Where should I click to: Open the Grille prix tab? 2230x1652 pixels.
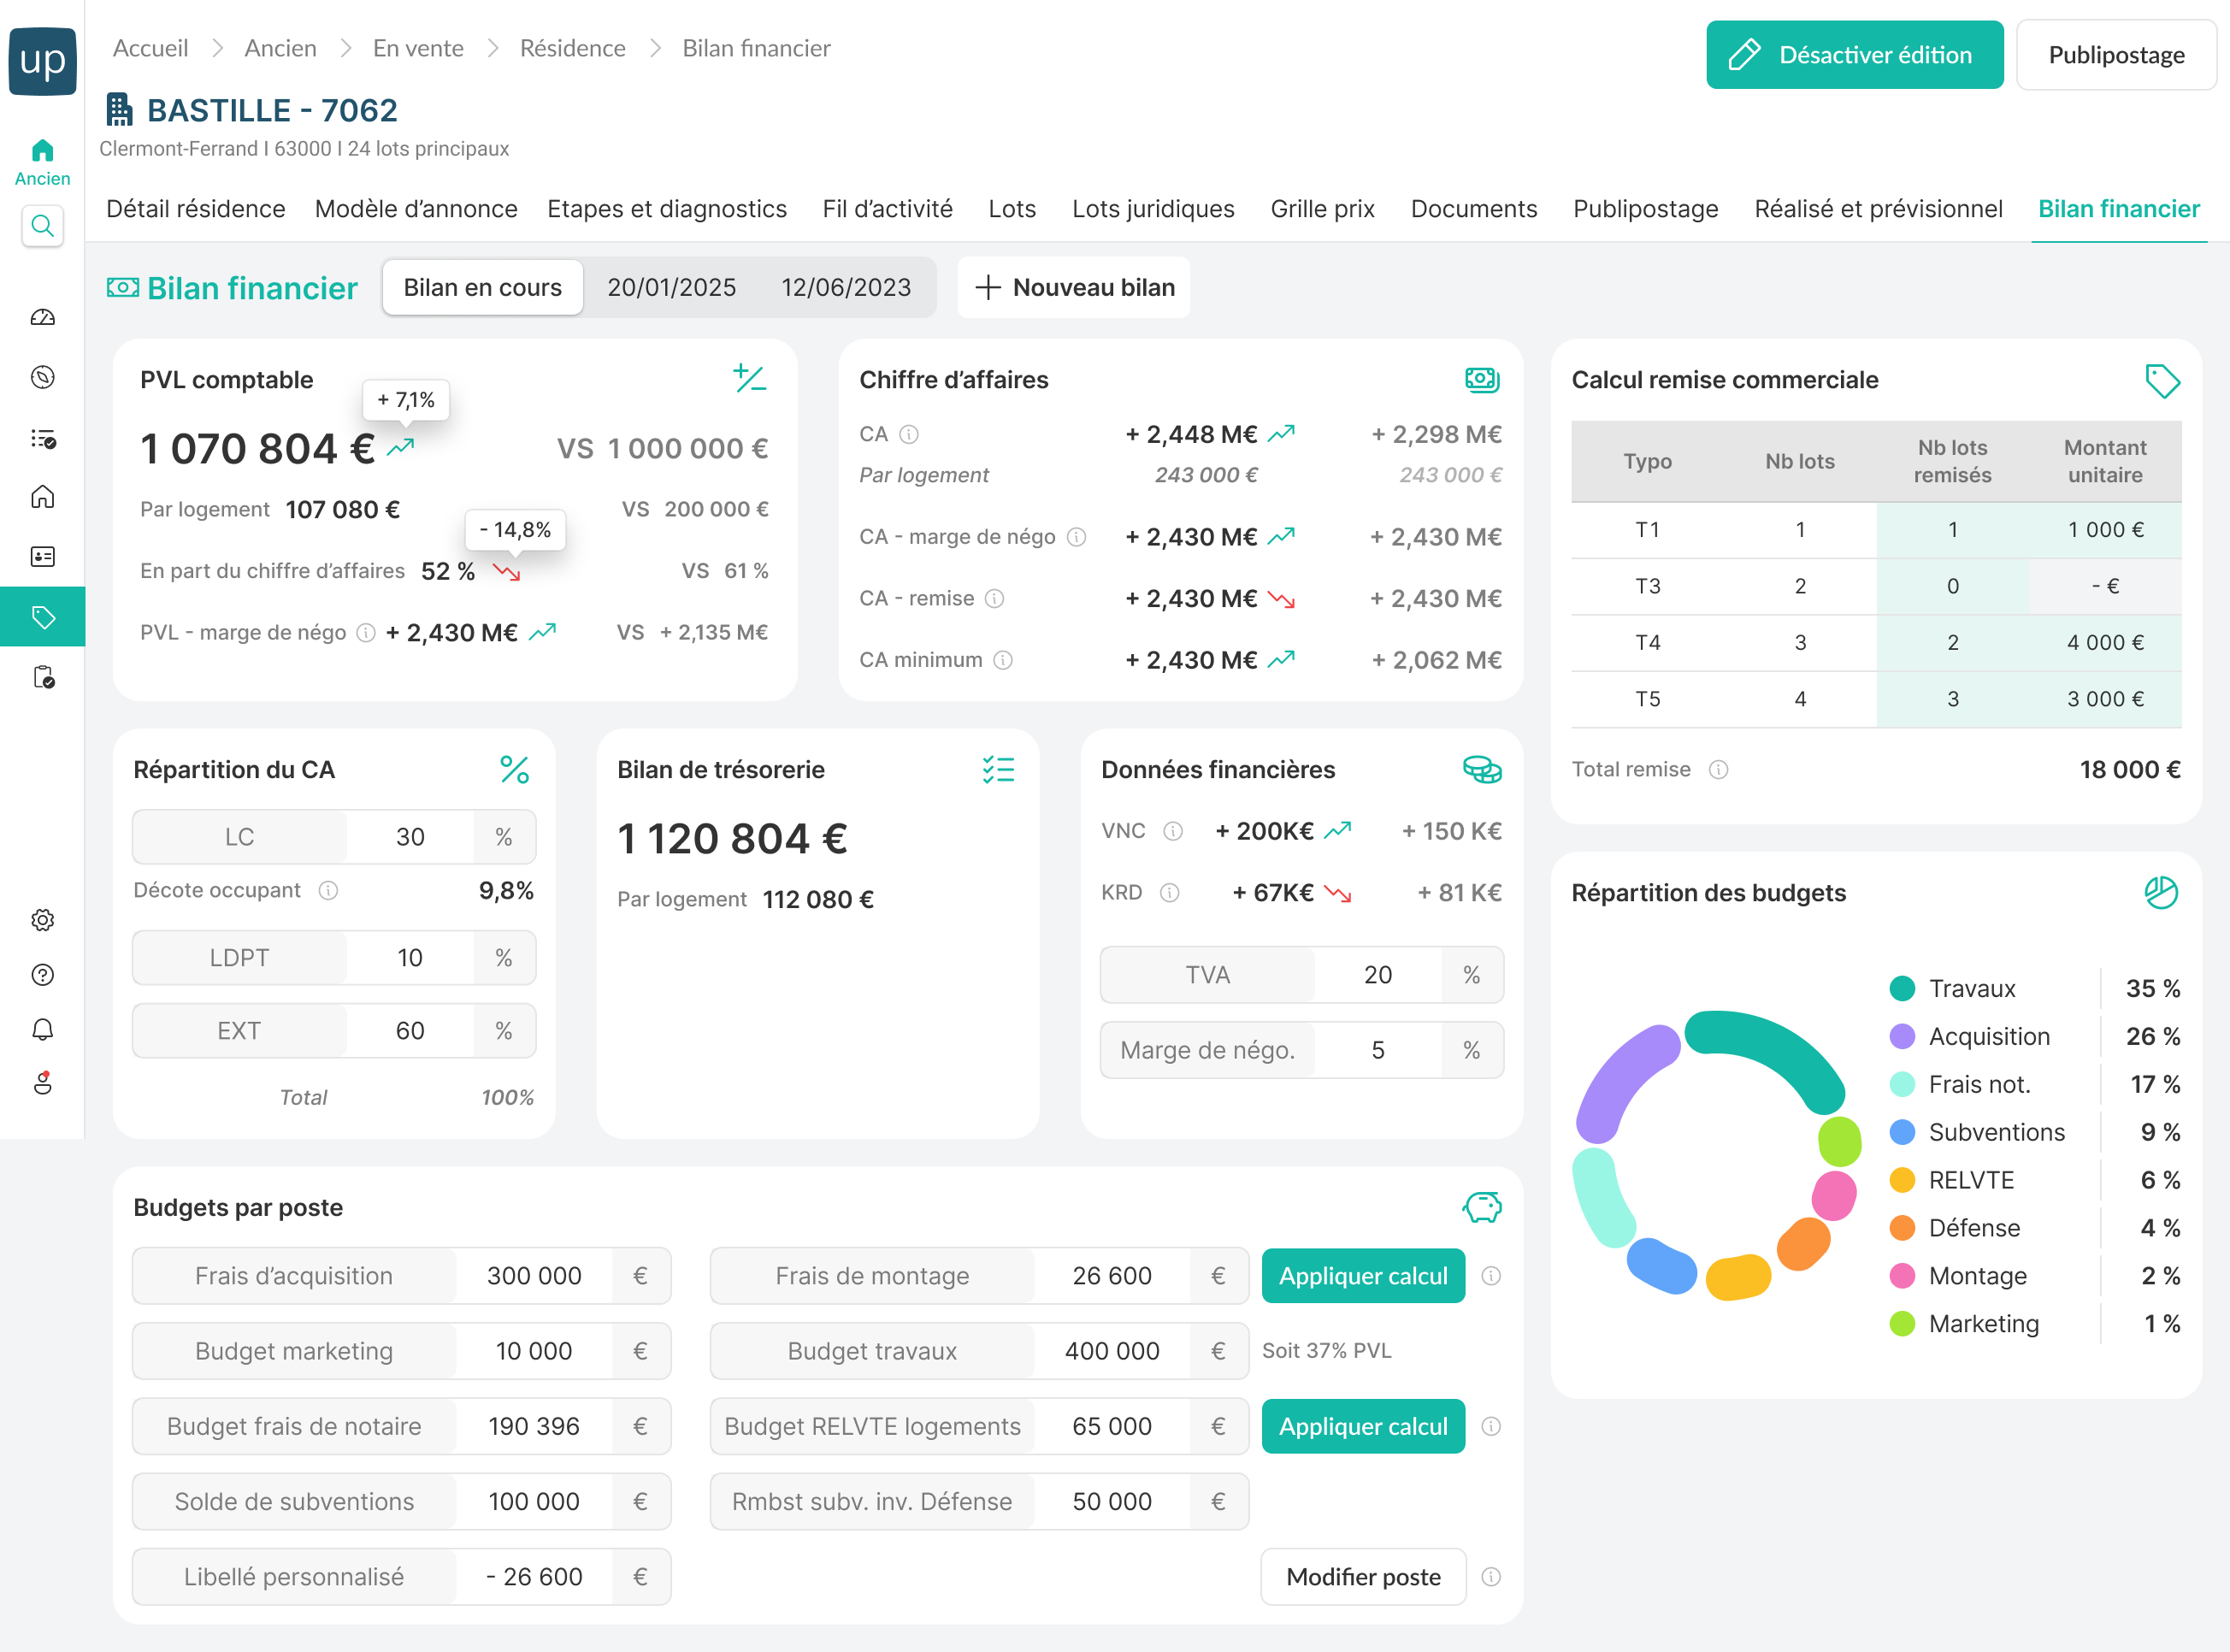click(1322, 209)
